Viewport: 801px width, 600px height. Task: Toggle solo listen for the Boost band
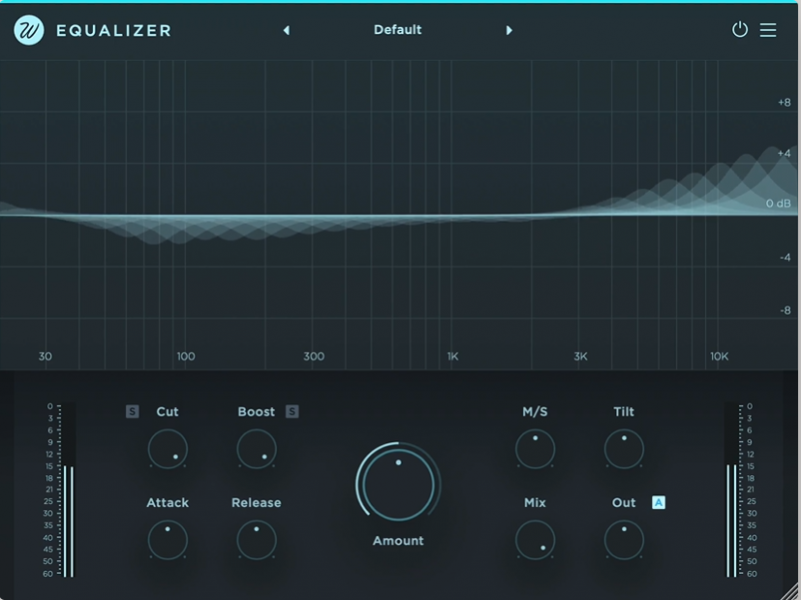pos(291,411)
